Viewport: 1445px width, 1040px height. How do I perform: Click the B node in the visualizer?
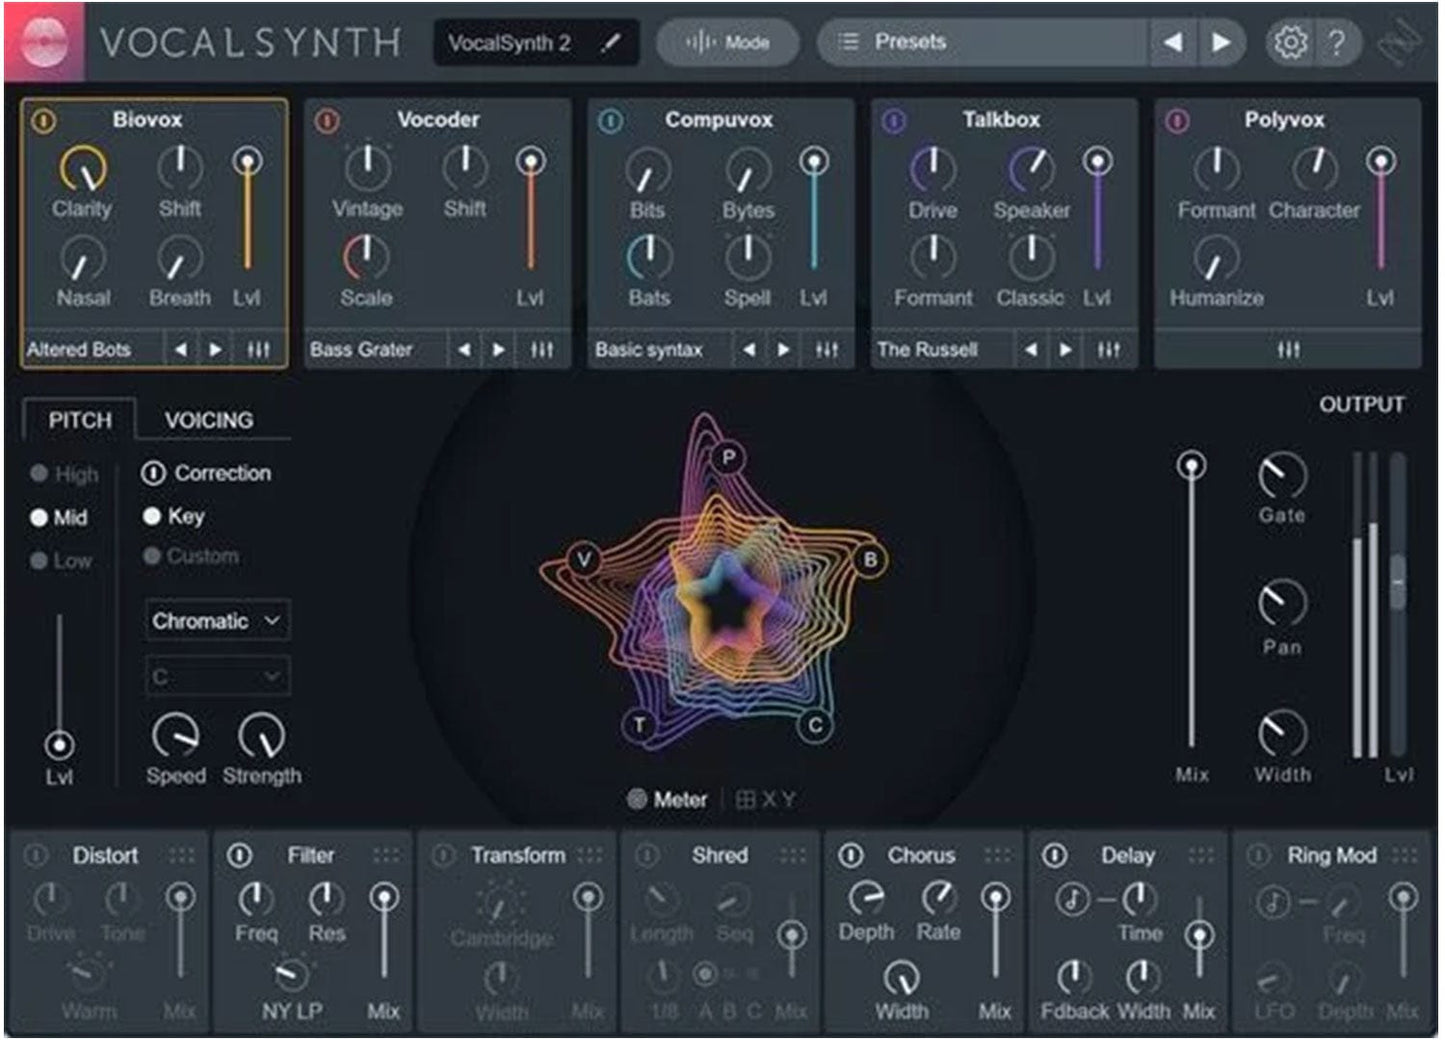coord(870,560)
